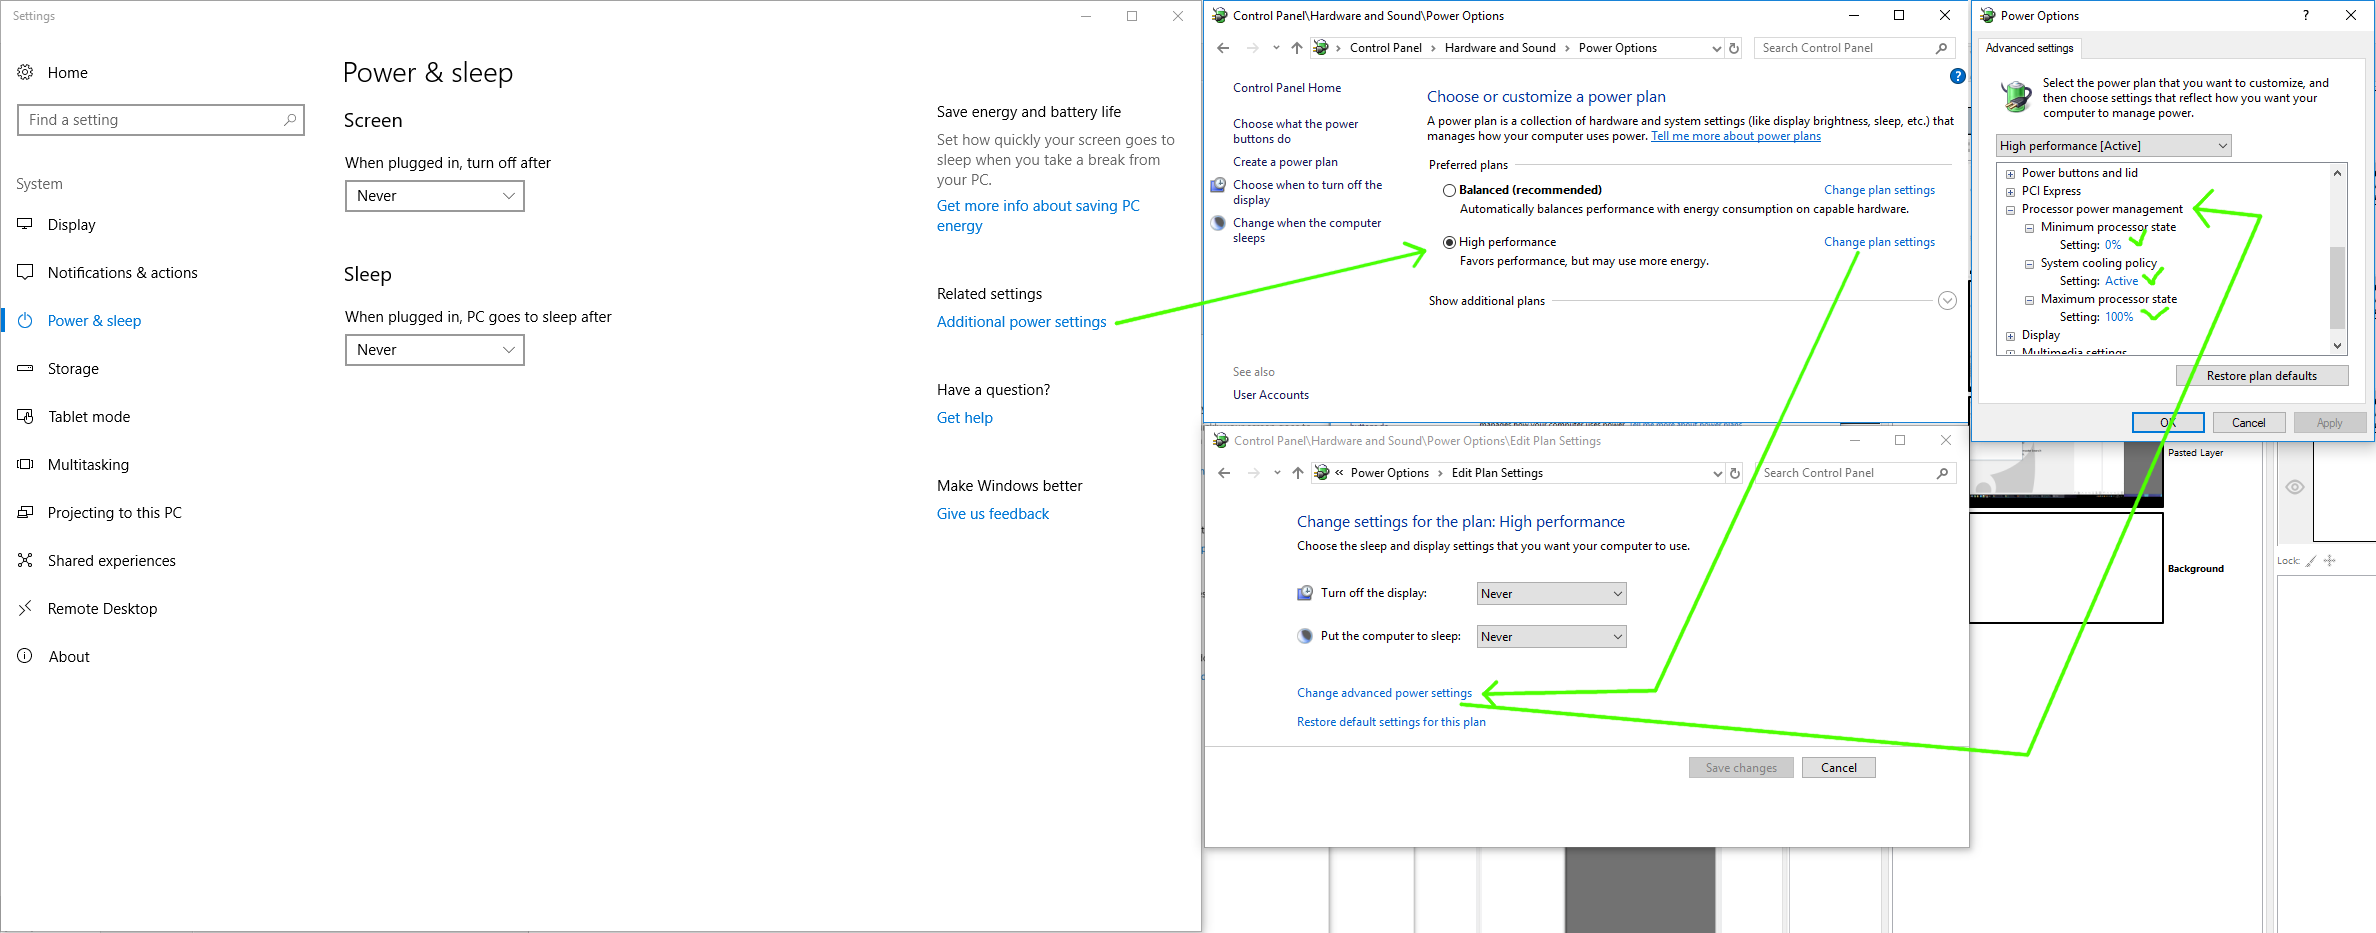Open the Put the computer to sleep dropdown
The width and height of the screenshot is (2376, 933).
tap(1552, 637)
